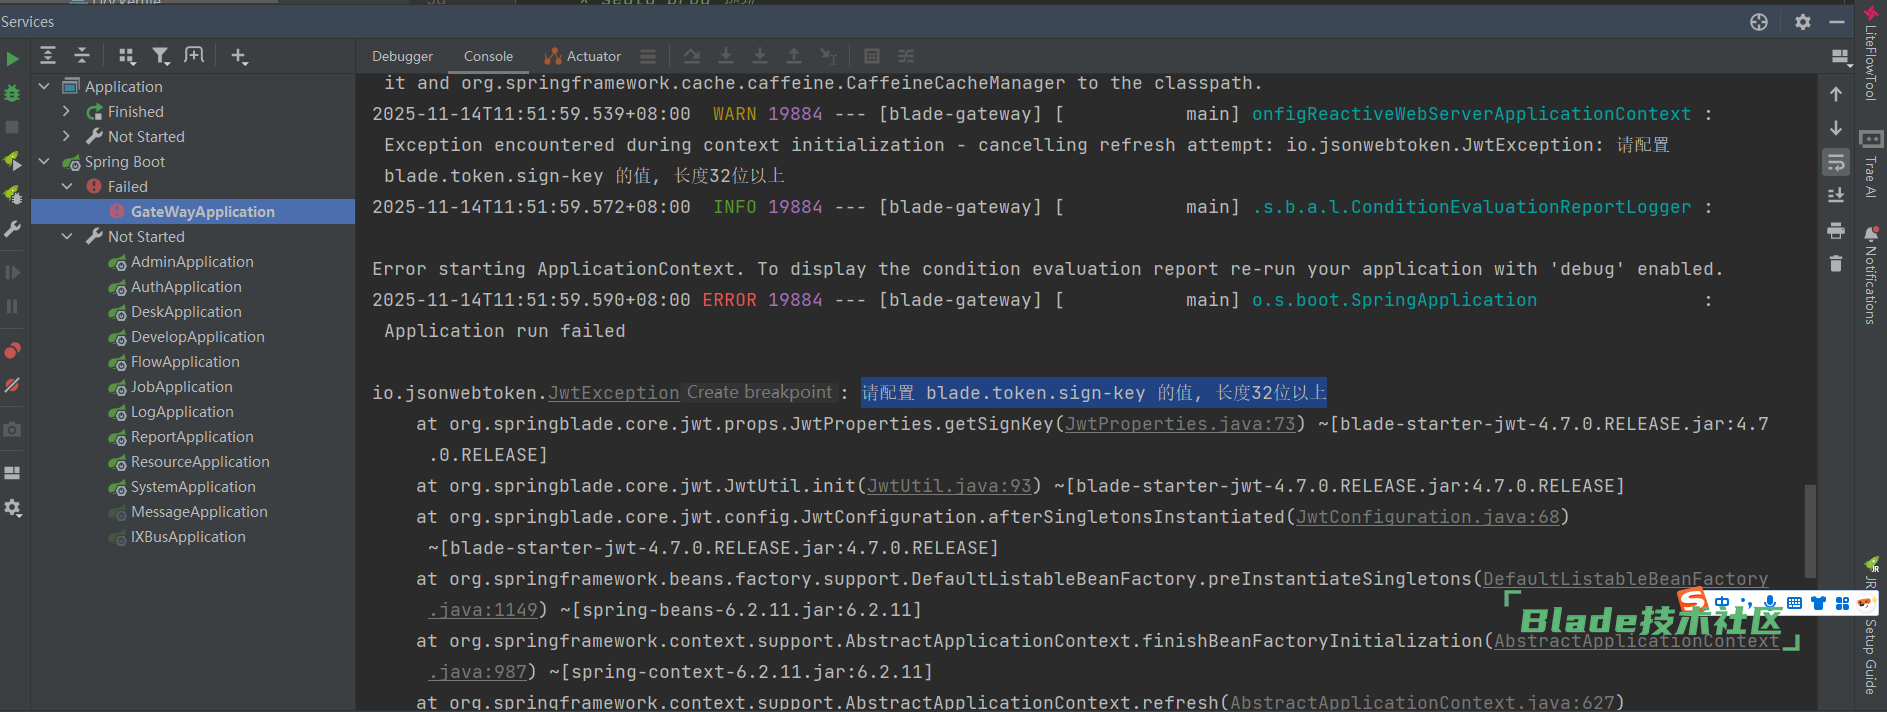Click the Expand All toolbar icon
Image resolution: width=1887 pixels, height=712 pixels.
pyautogui.click(x=48, y=56)
